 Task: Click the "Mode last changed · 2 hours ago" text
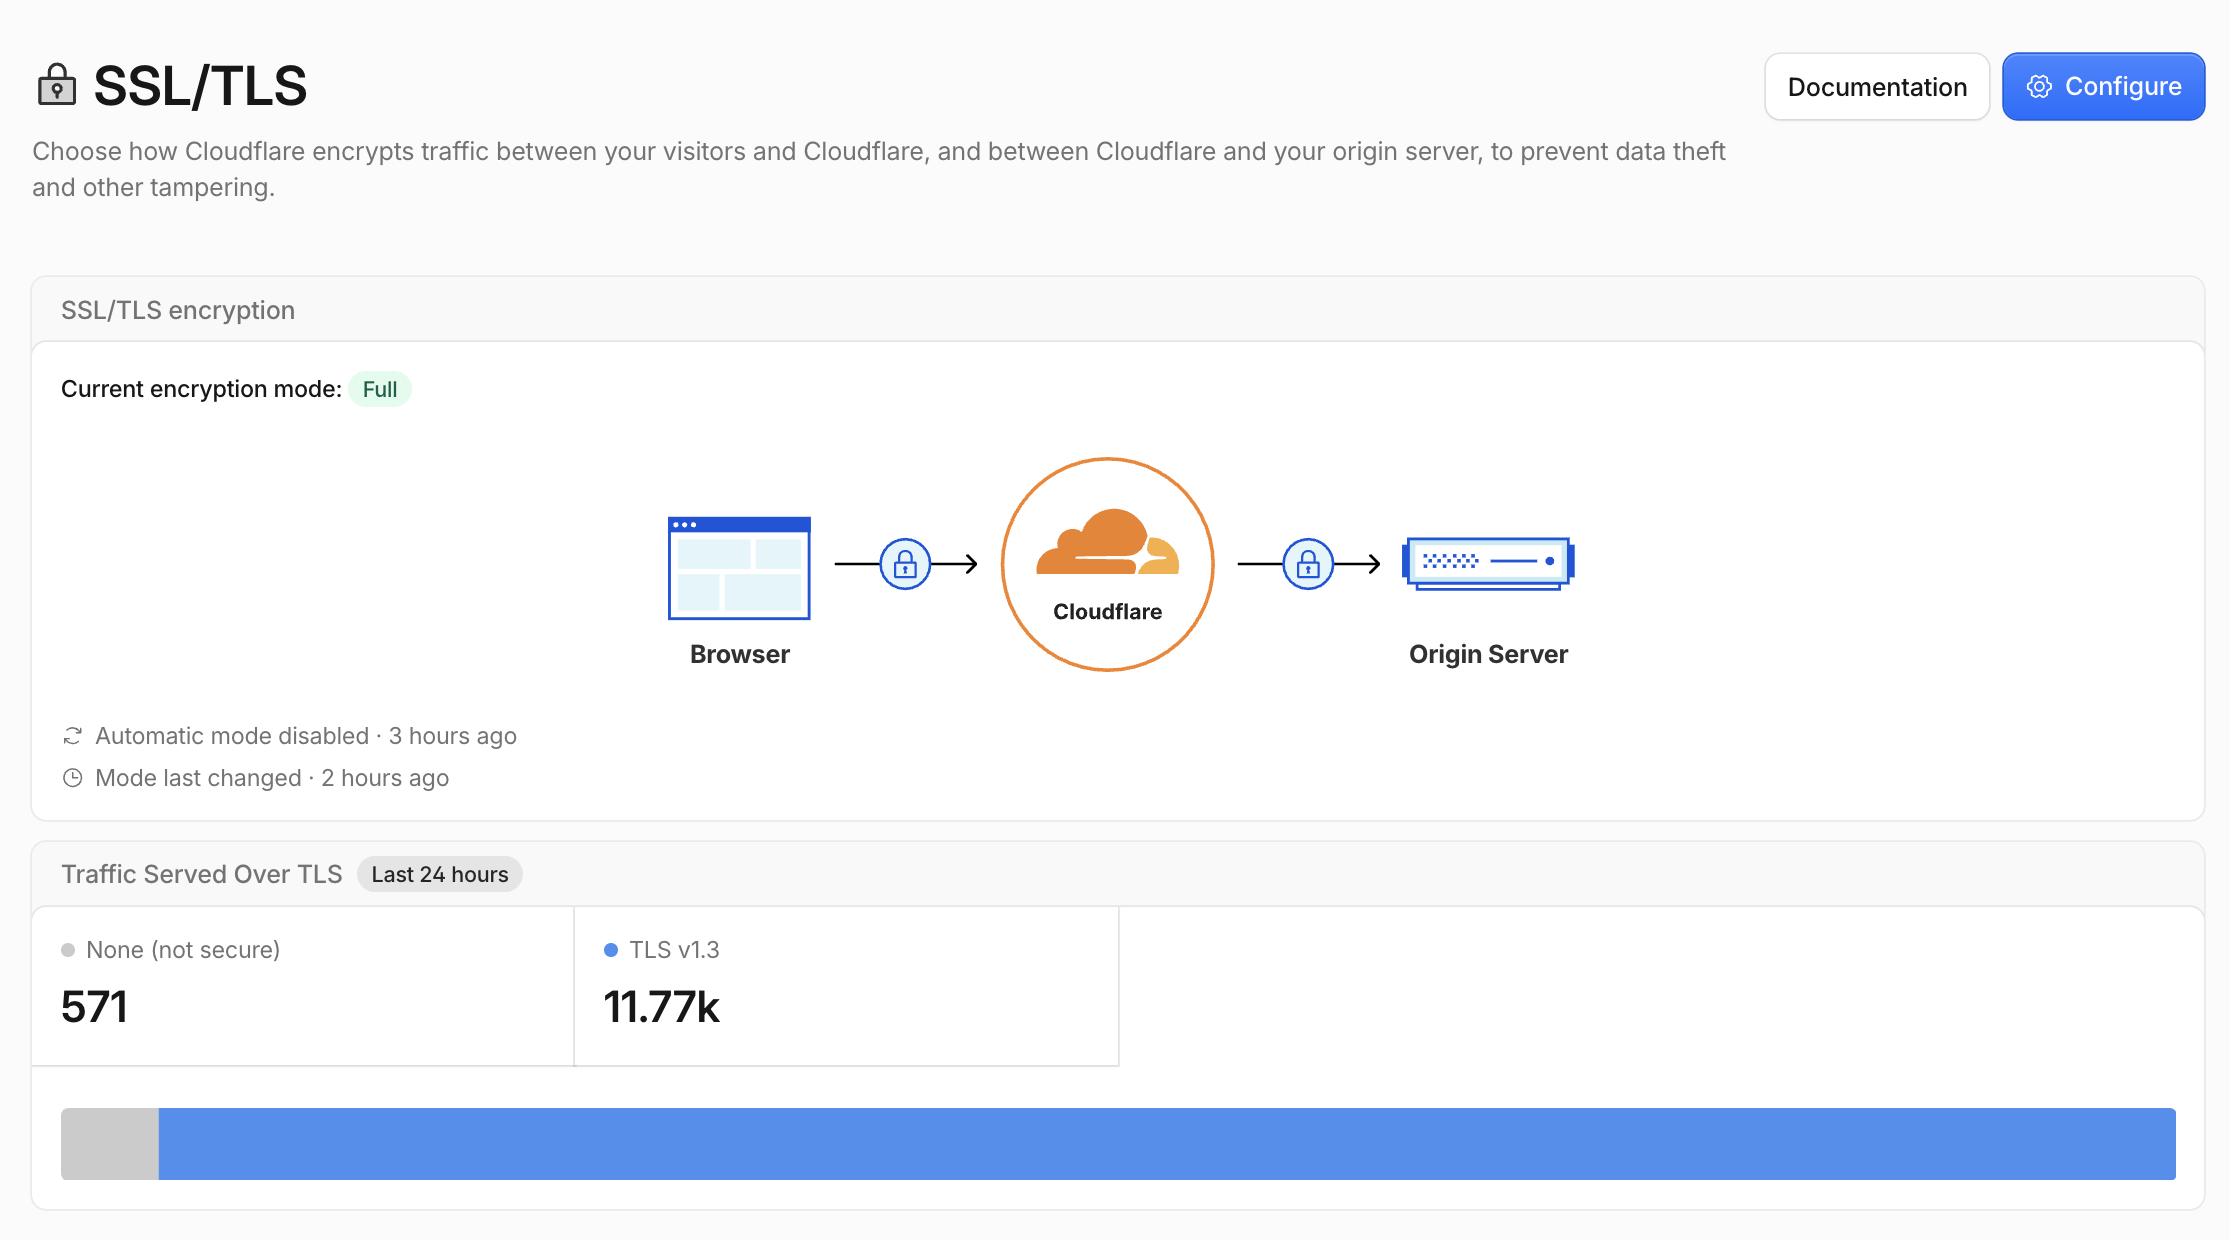coord(272,778)
